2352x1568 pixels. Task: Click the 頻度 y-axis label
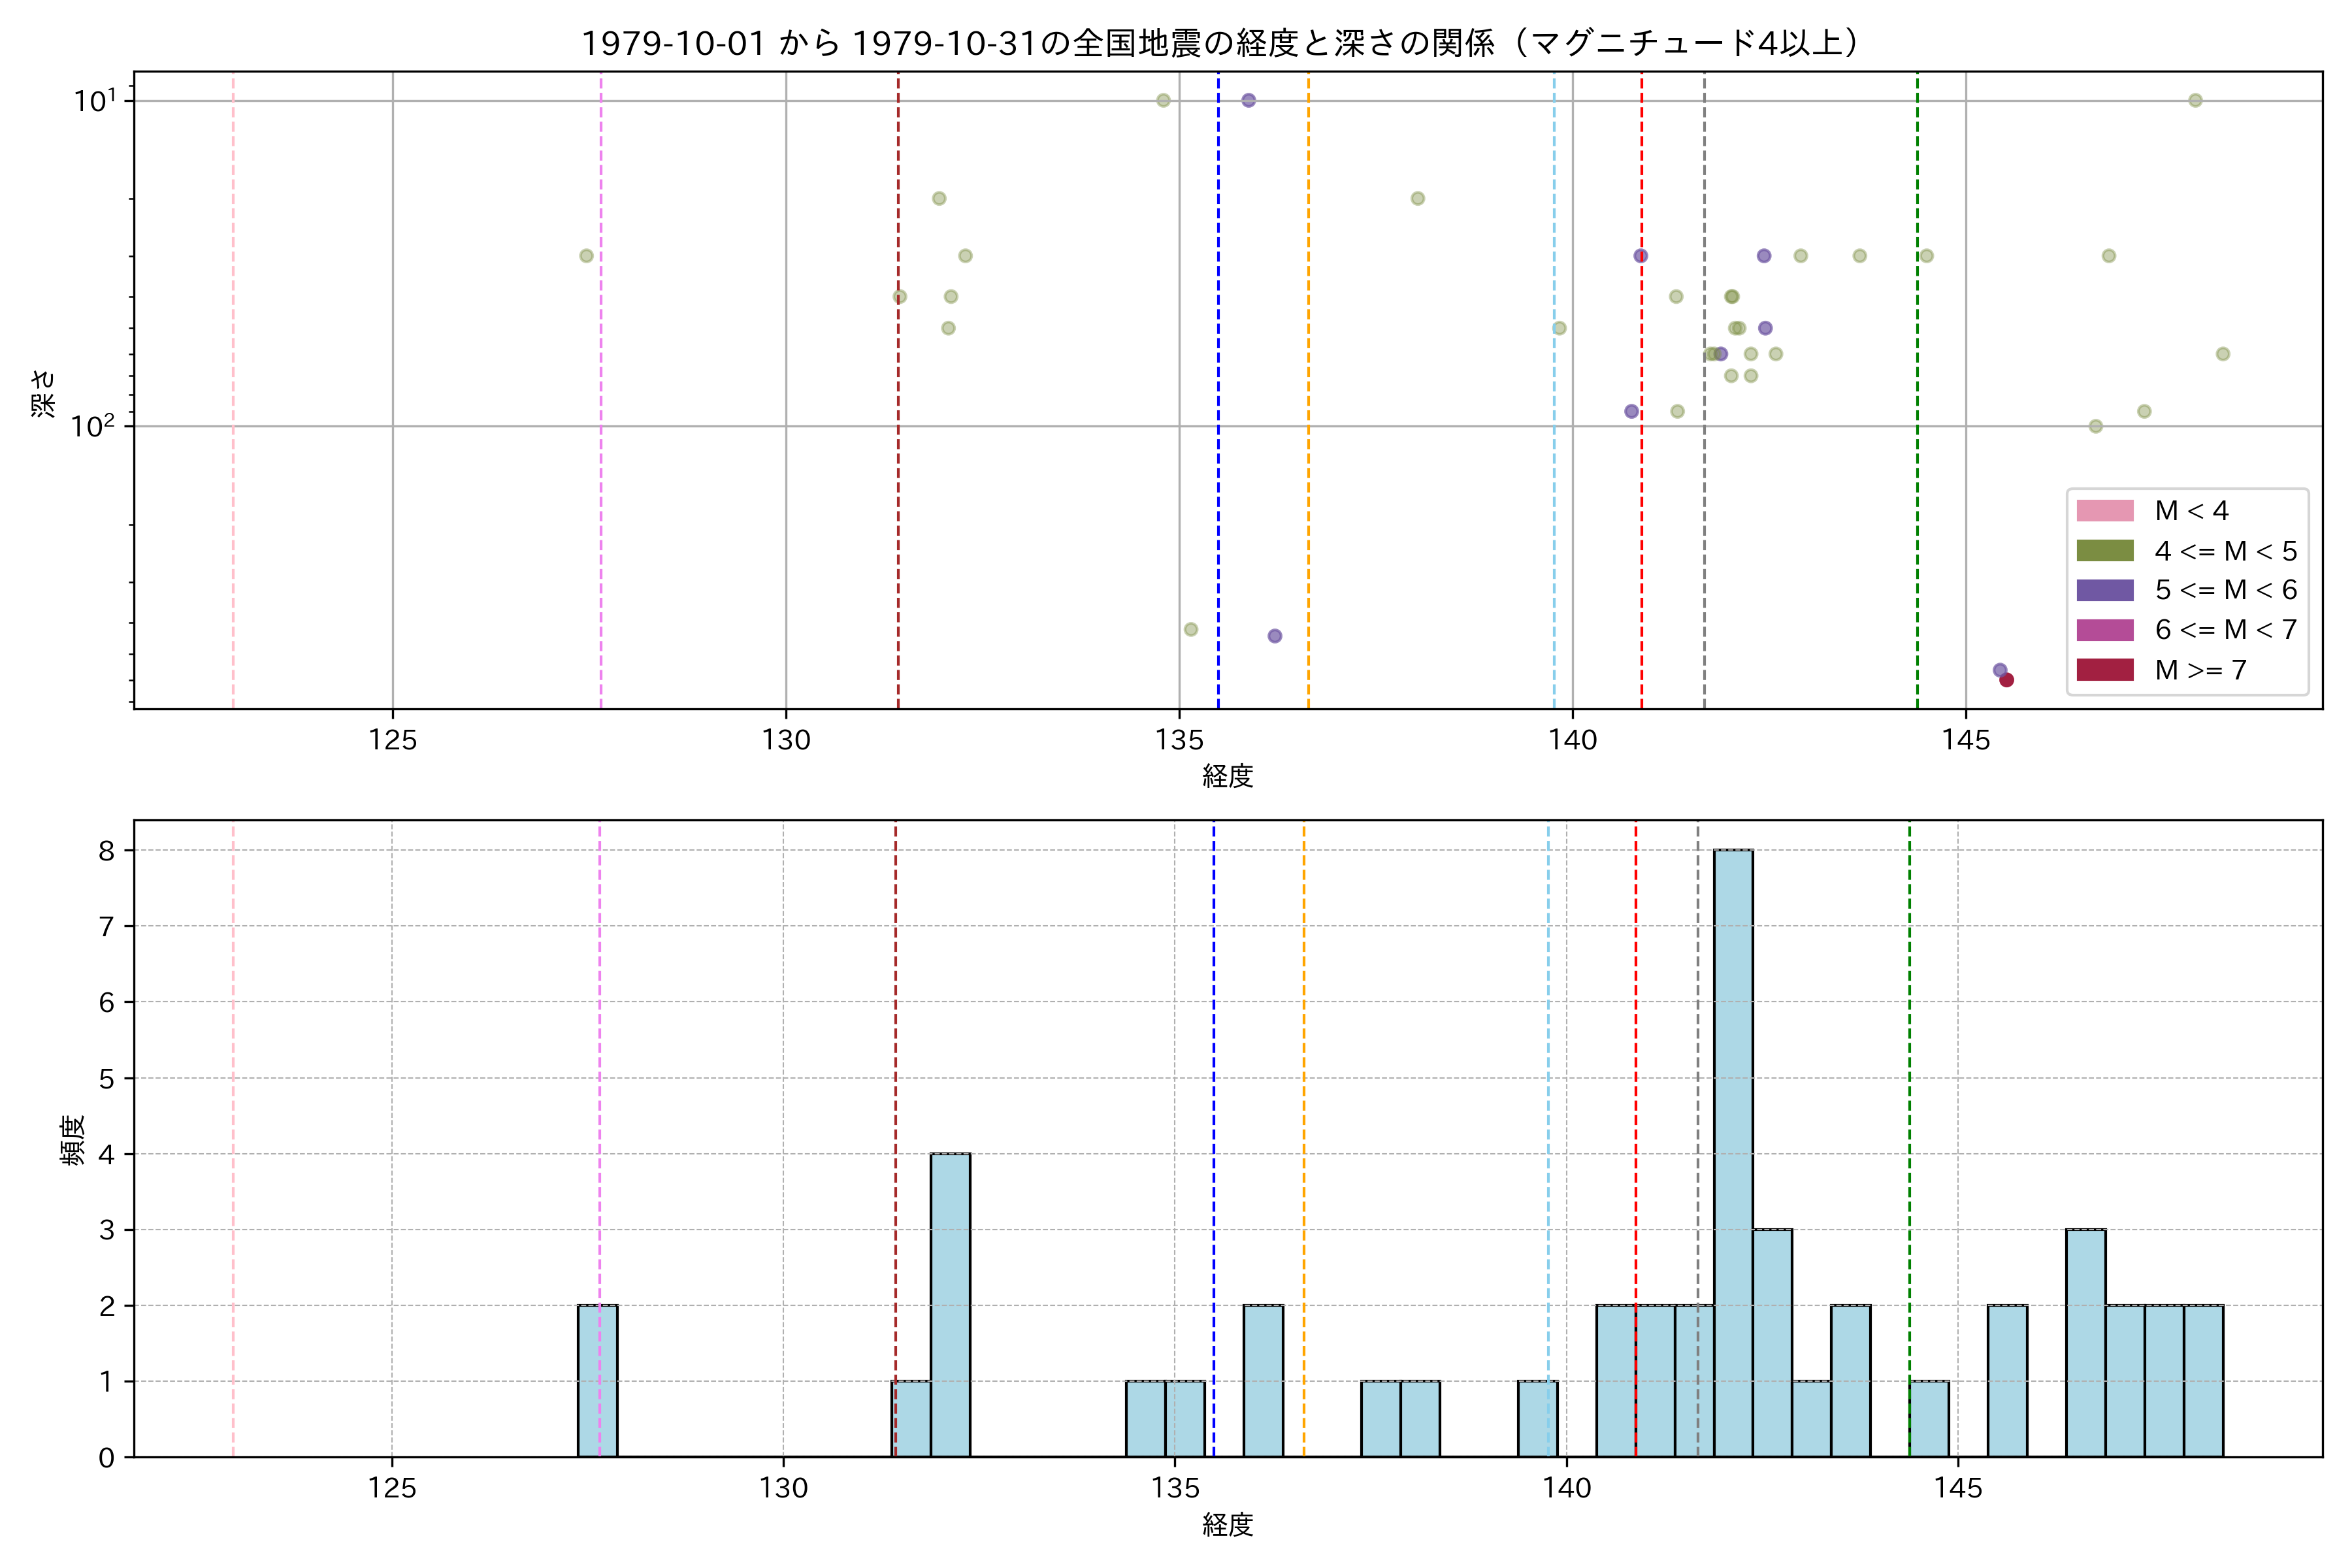coord(73,1140)
